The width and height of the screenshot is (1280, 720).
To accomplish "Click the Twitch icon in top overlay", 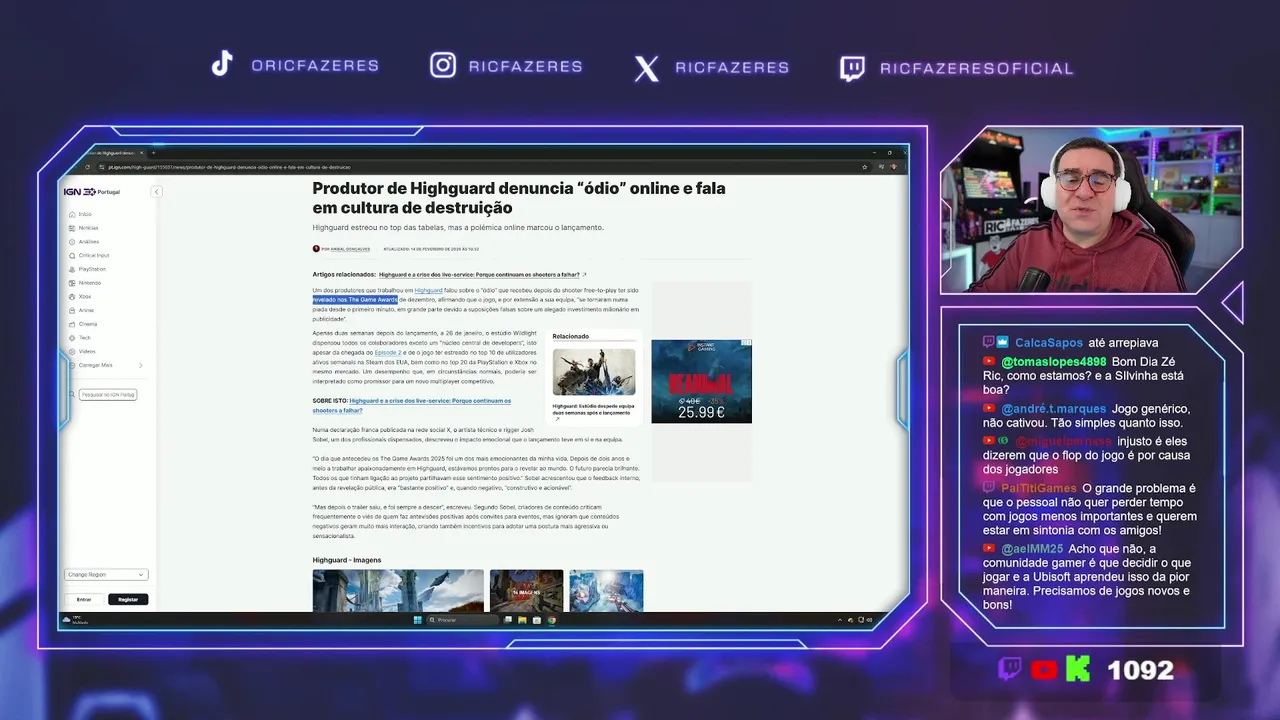I will coord(852,68).
